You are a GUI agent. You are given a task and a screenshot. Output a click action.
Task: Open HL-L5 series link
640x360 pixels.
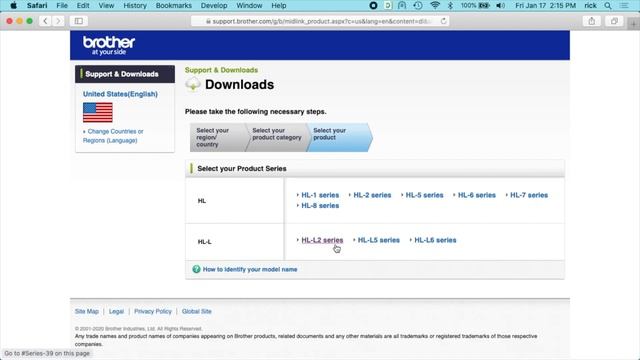click(x=379, y=240)
